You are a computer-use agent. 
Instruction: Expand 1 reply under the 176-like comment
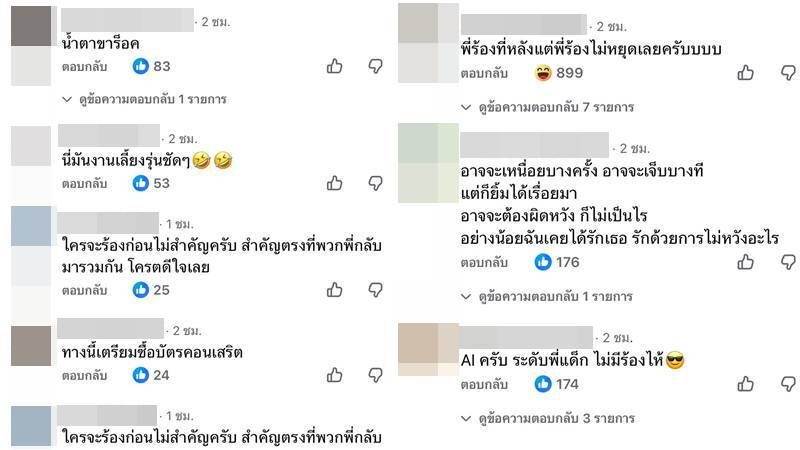(x=546, y=296)
